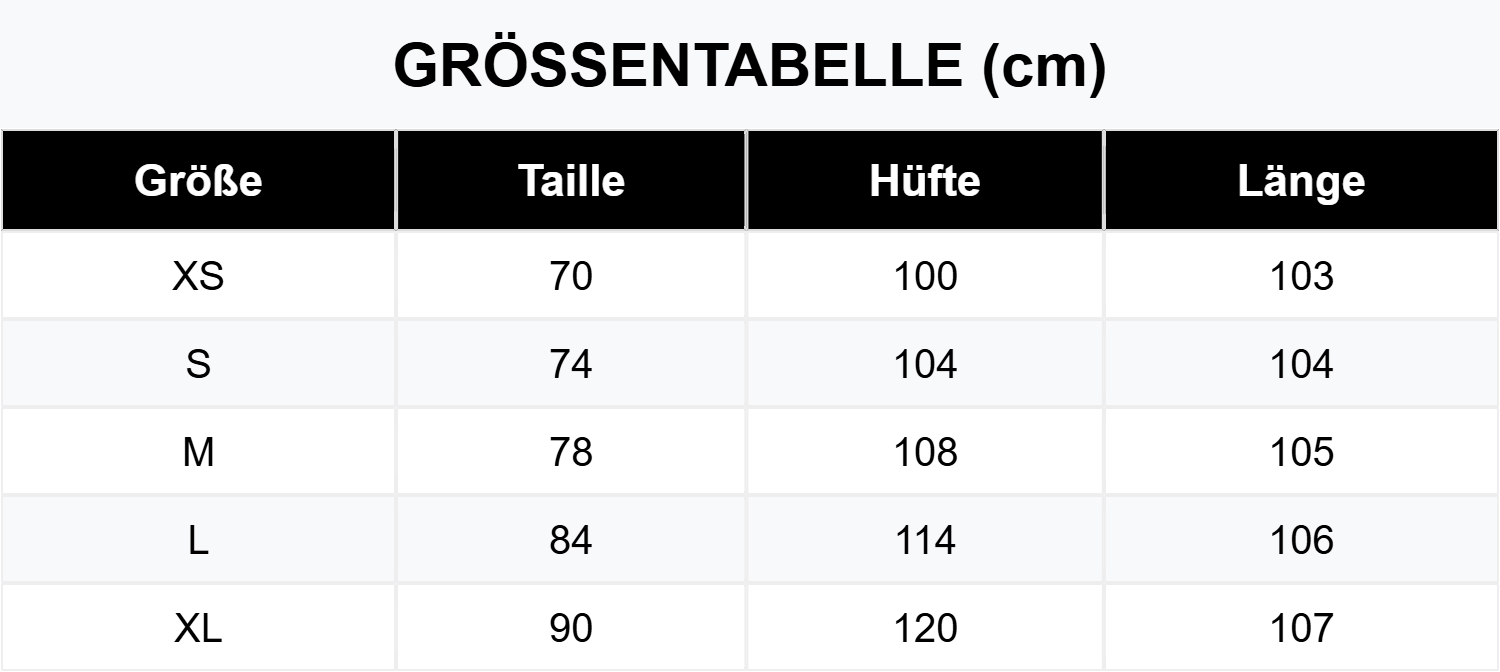
Task: Select Taille value 90 for XL
Action: pos(571,628)
